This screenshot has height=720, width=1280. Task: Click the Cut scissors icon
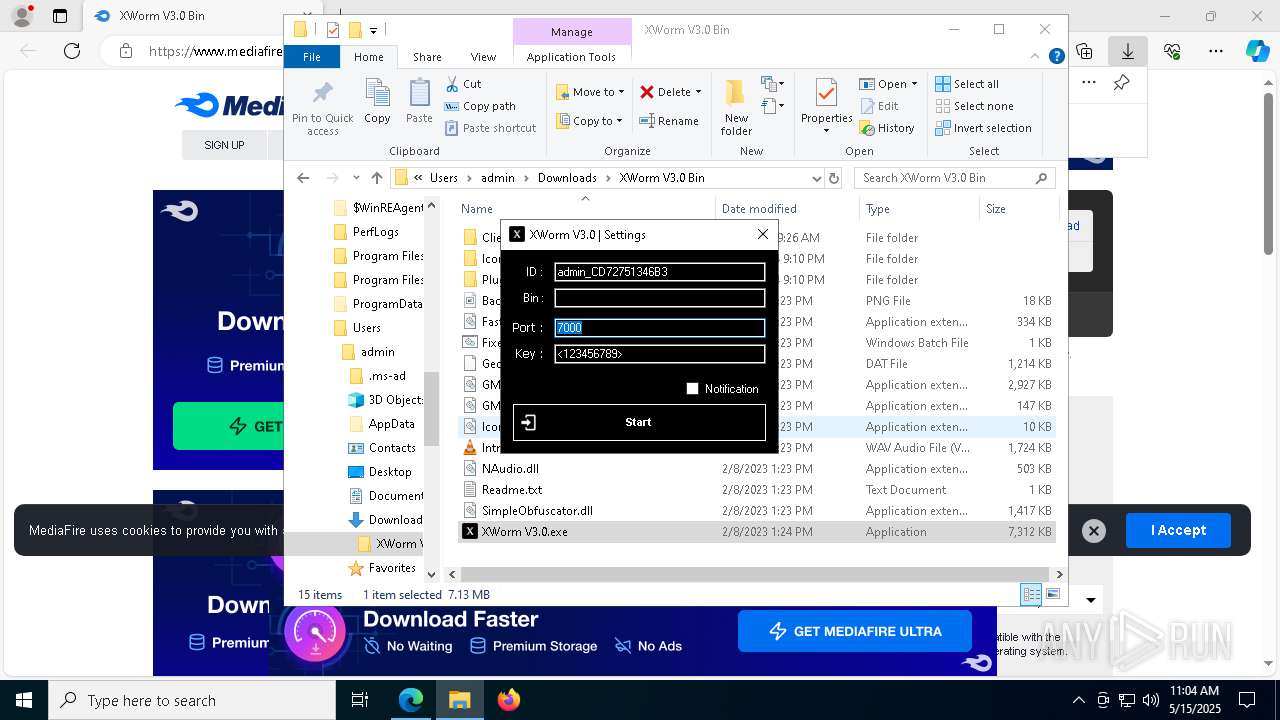click(x=452, y=84)
